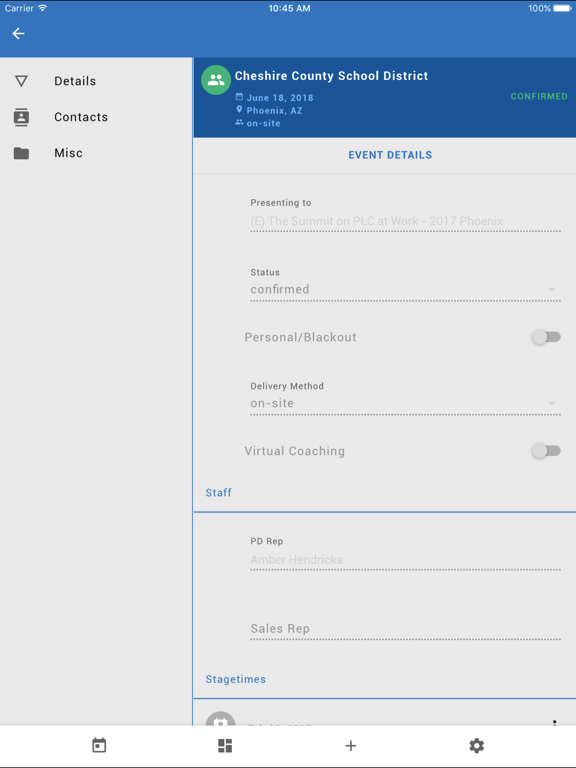Toggle the Virtual Coaching switch
Image resolution: width=576 pixels, height=768 pixels.
pyautogui.click(x=546, y=451)
